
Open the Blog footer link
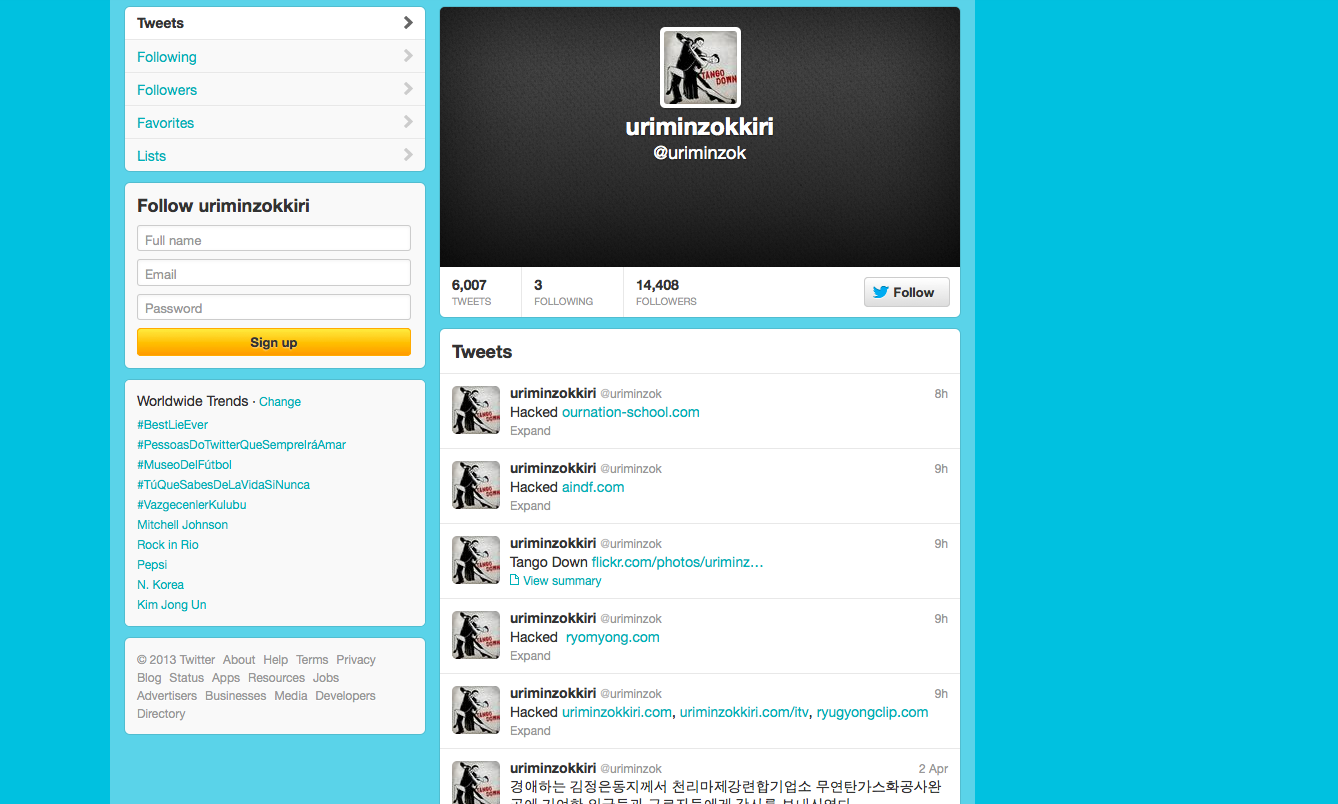[x=149, y=678]
